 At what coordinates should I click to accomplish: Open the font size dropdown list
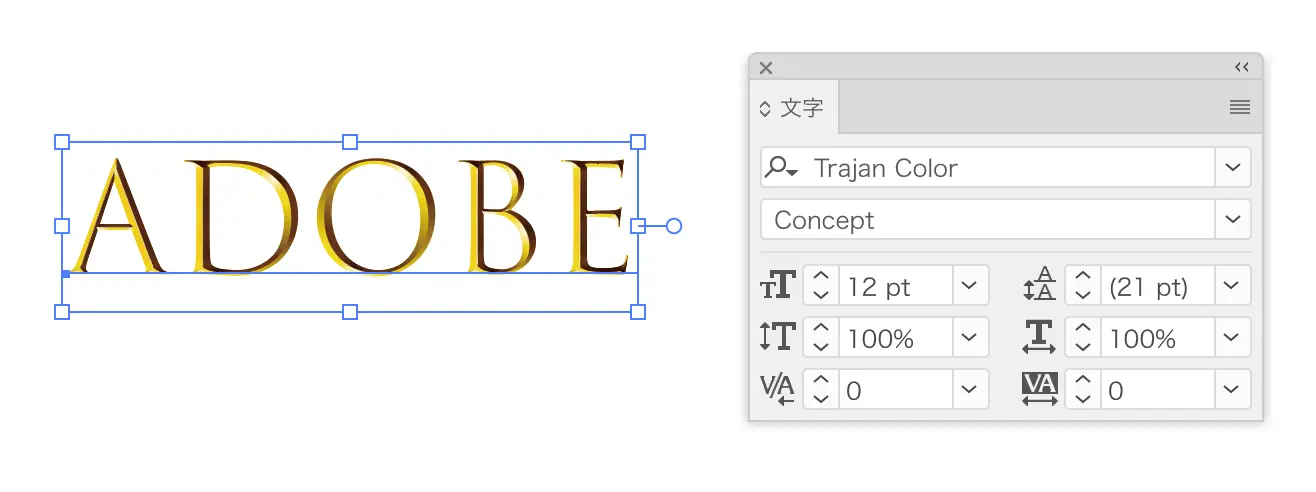[969, 286]
